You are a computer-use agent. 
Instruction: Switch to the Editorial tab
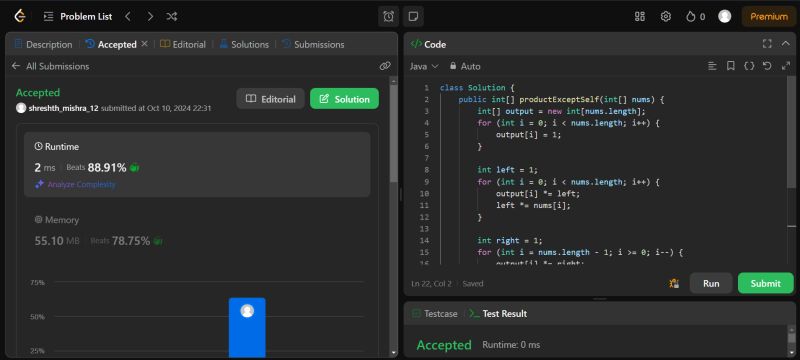(183, 44)
